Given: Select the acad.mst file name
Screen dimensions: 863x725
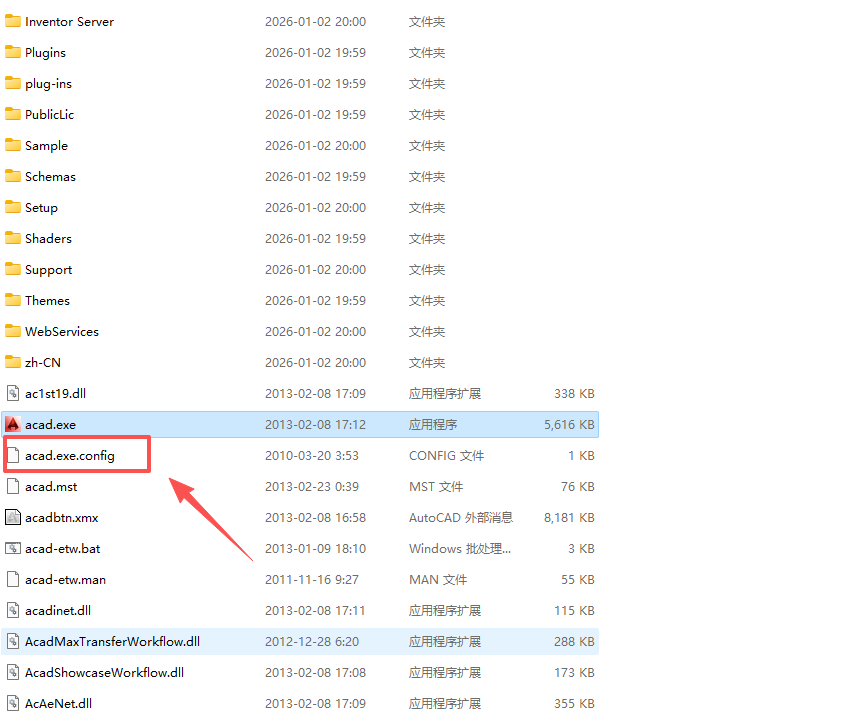Looking at the screenshot, I should point(51,486).
